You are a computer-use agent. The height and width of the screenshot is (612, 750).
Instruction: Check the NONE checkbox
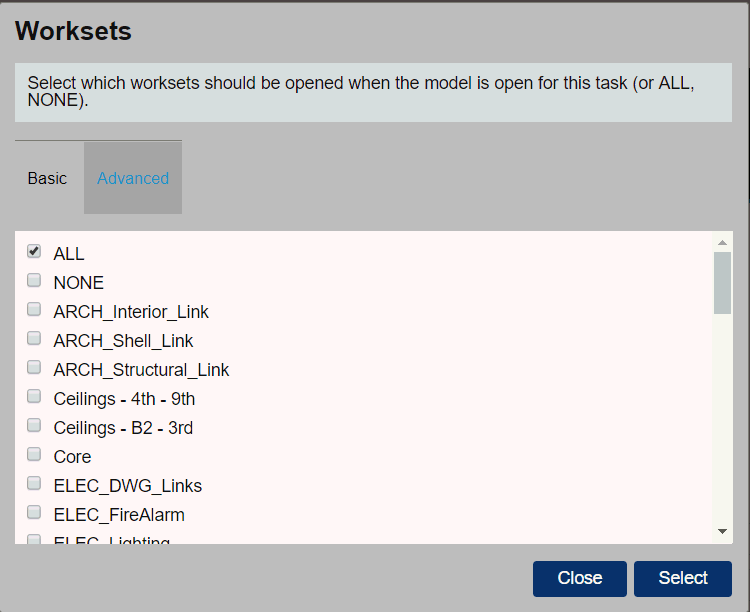tap(34, 280)
